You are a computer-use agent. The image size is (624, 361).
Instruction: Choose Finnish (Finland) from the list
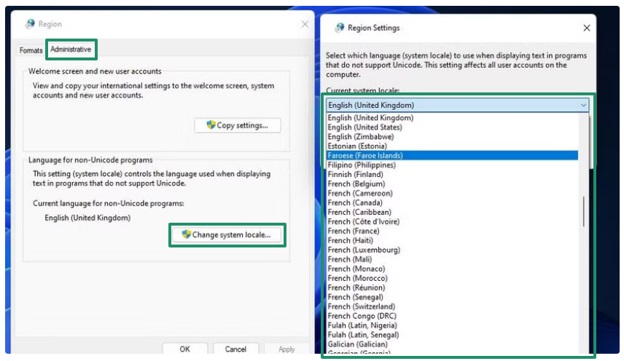[x=452, y=174]
